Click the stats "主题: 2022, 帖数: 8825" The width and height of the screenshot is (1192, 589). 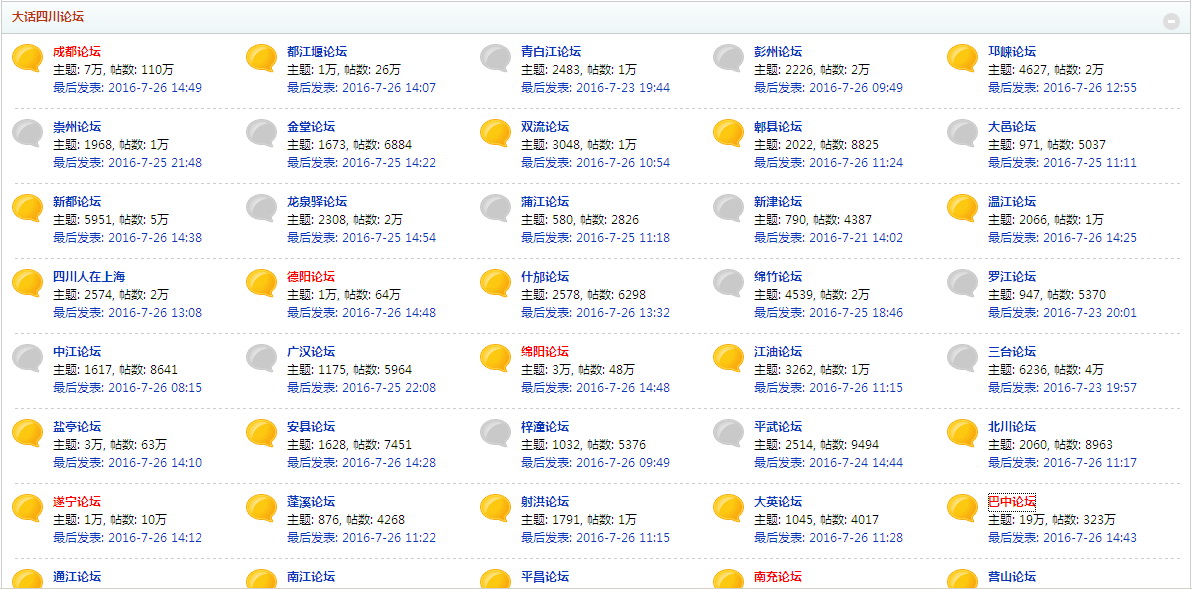point(816,144)
